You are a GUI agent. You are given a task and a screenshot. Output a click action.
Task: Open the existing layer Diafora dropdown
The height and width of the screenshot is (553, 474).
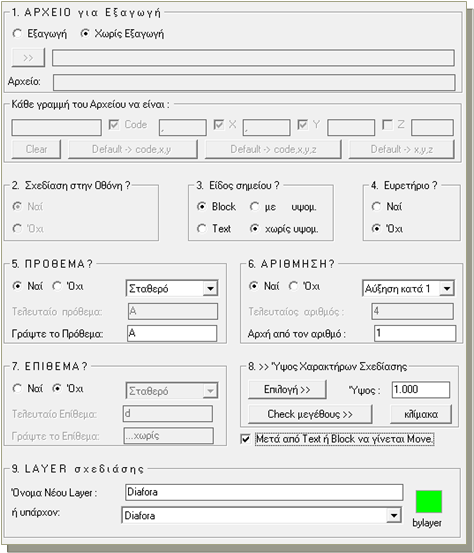pos(394,516)
